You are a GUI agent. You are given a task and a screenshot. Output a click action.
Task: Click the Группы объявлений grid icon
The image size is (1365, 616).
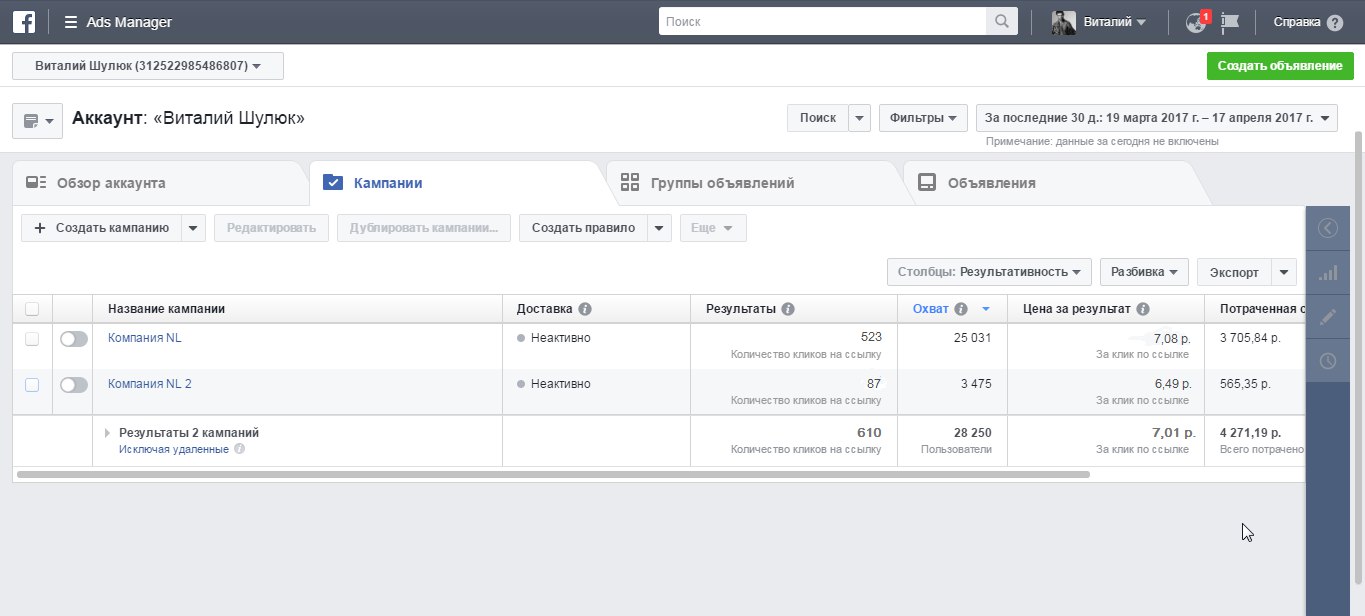pyautogui.click(x=630, y=182)
